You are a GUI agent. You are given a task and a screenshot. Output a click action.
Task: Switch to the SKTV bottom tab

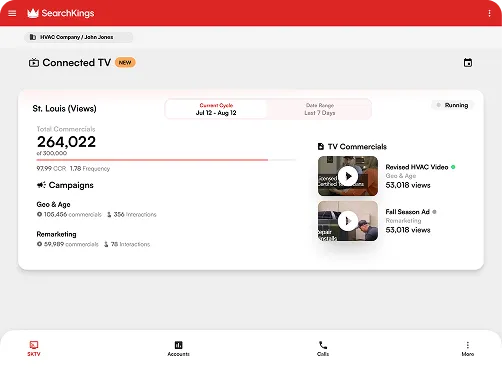[34, 349]
